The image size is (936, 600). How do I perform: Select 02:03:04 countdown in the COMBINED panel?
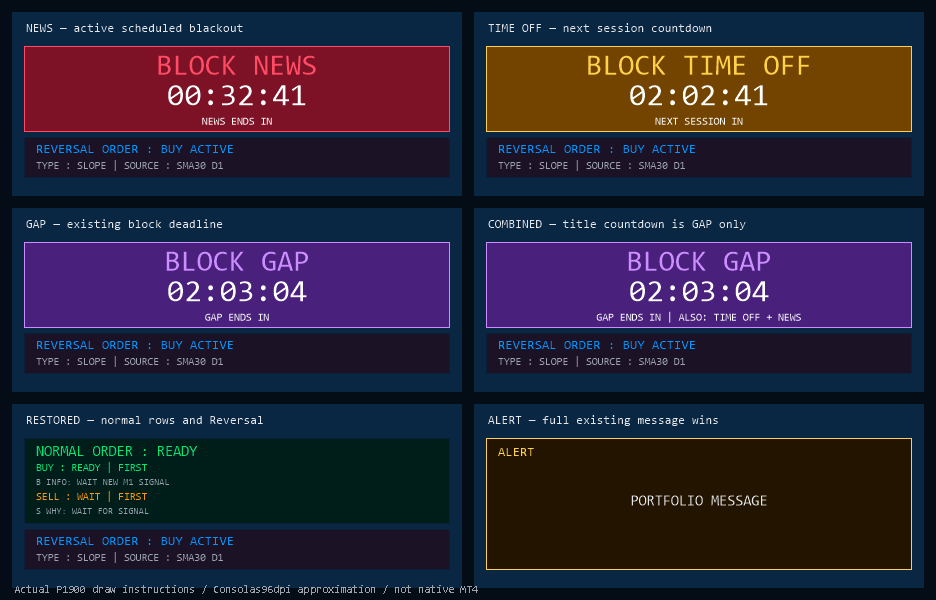[698, 291]
